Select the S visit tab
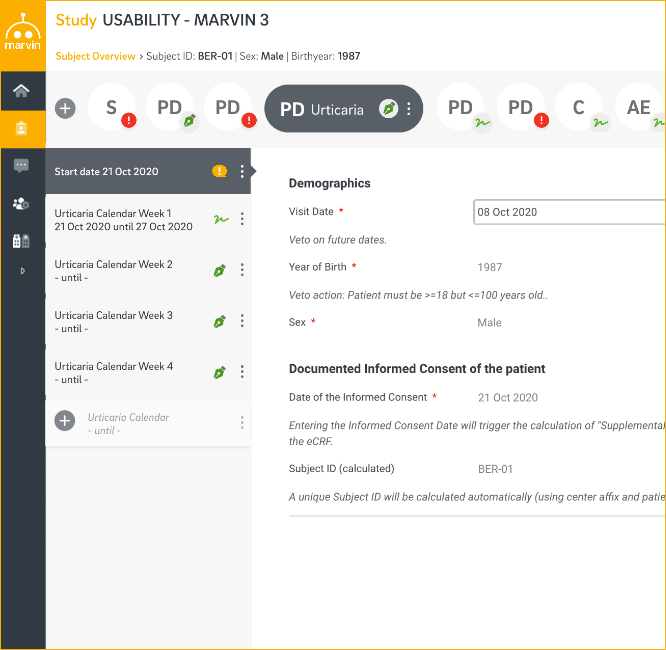The width and height of the screenshot is (666, 650). coord(113,108)
